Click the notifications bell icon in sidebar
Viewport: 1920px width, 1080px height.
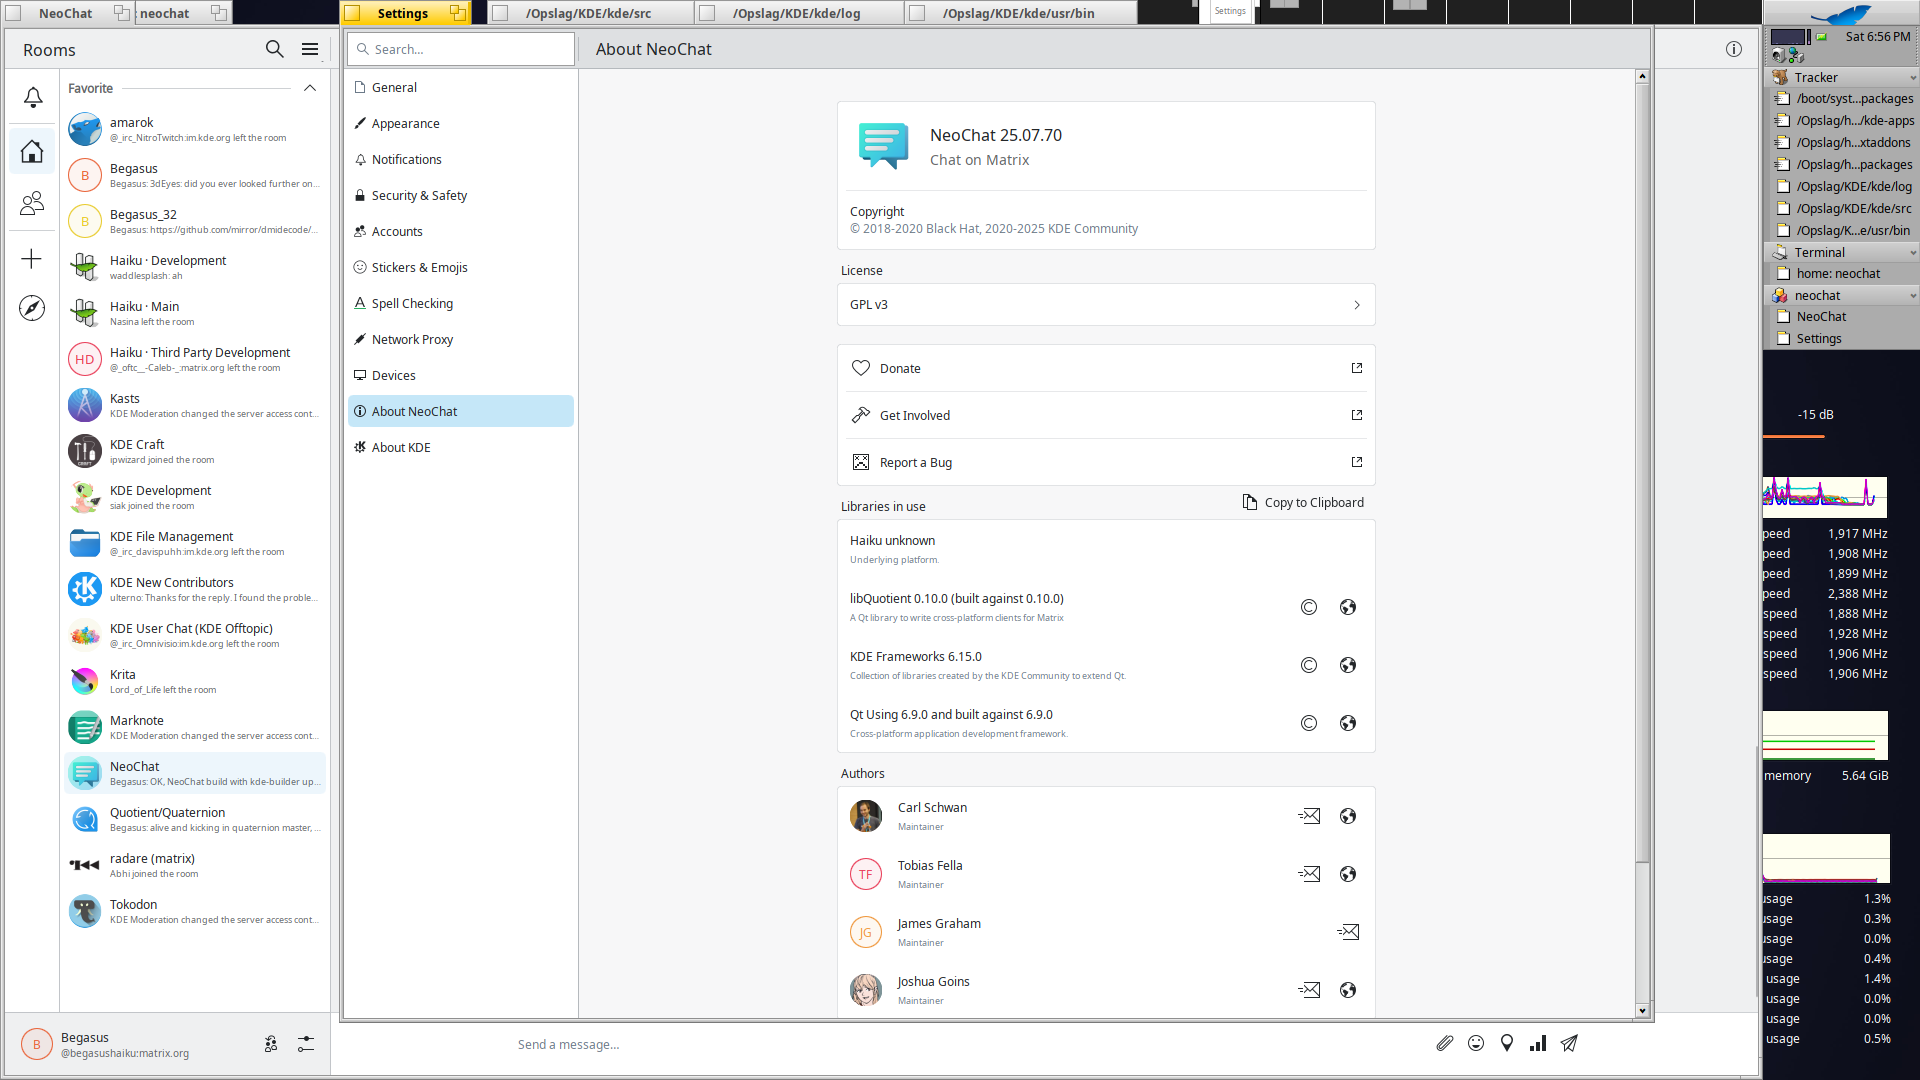(x=32, y=97)
